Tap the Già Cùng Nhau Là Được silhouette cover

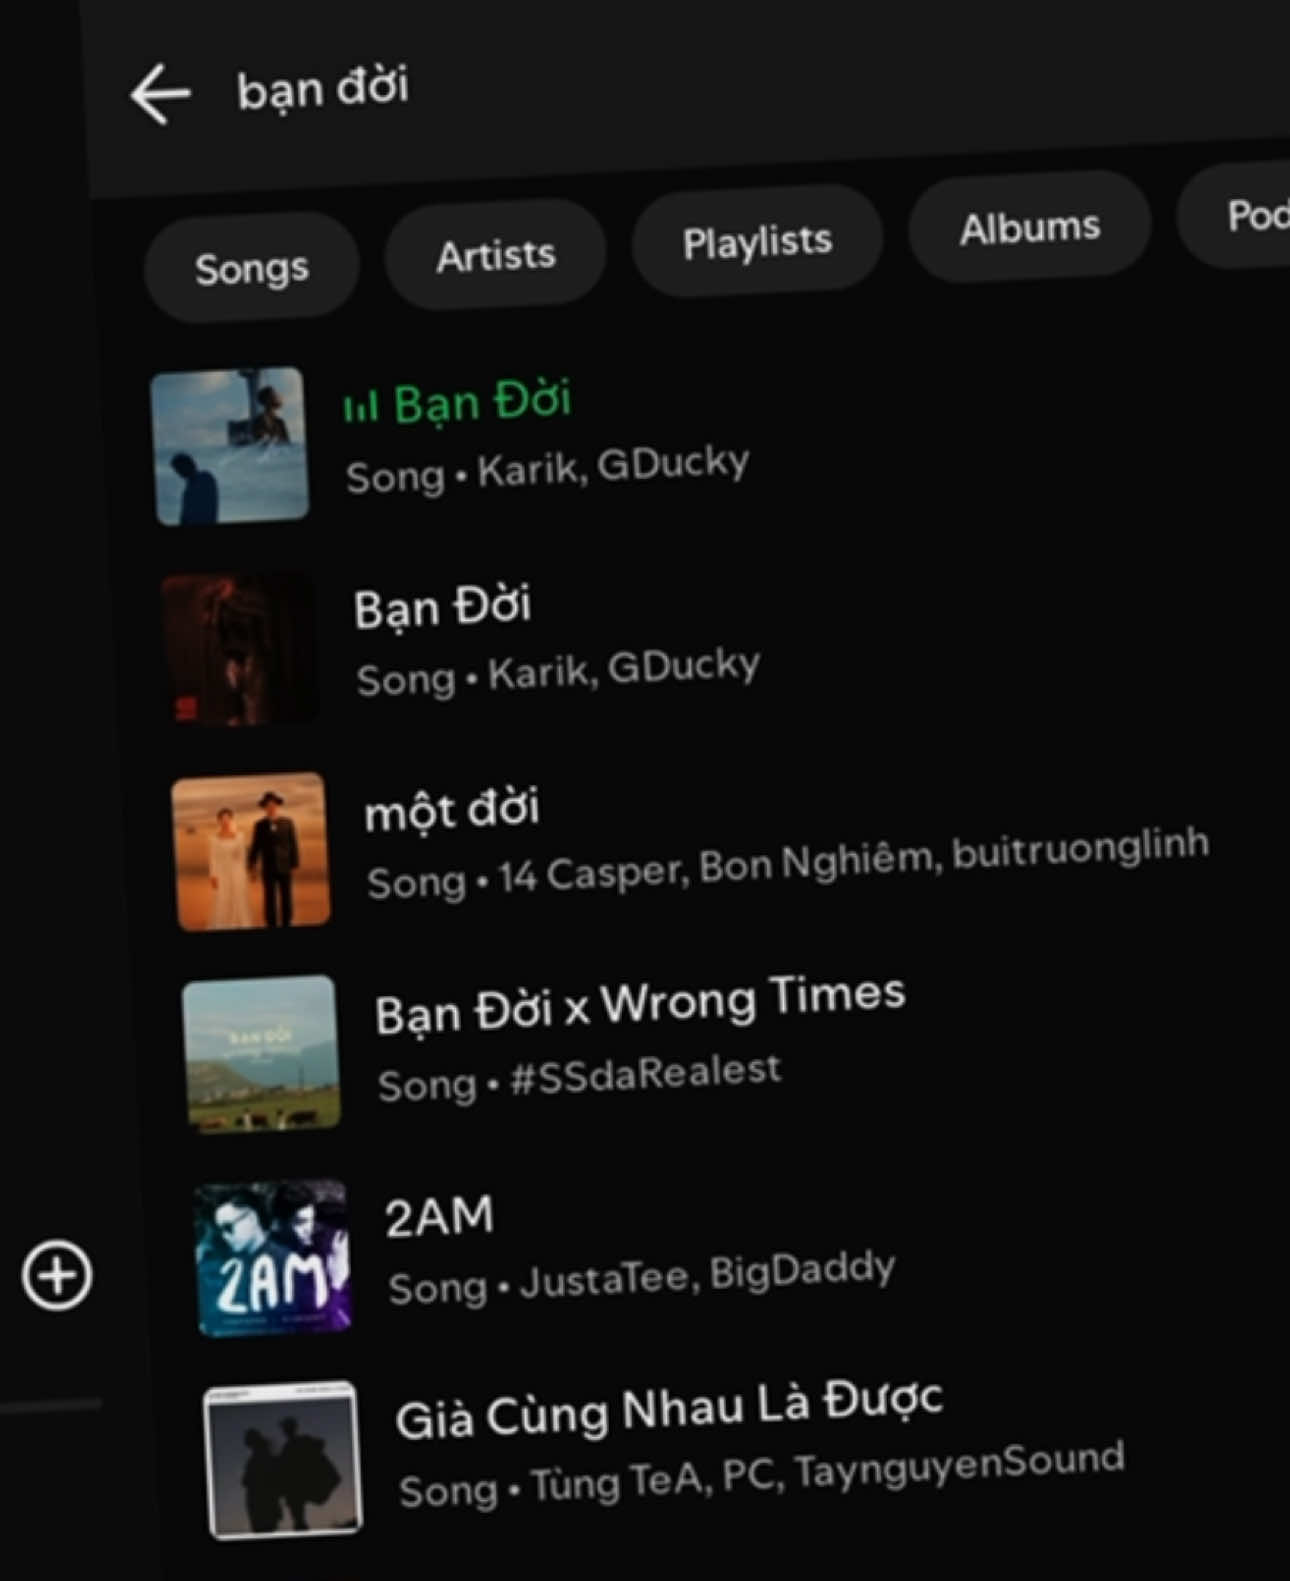pos(283,1459)
